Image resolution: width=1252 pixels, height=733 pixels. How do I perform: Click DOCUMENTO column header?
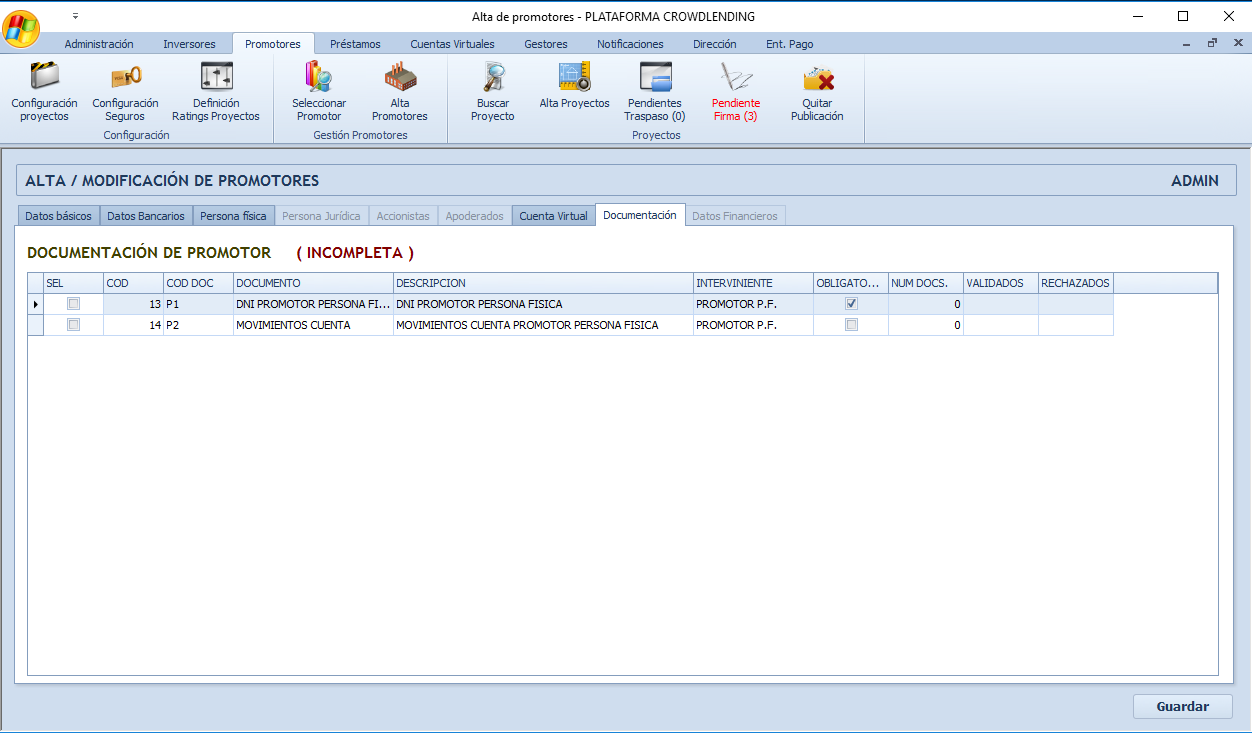pyautogui.click(x=313, y=283)
